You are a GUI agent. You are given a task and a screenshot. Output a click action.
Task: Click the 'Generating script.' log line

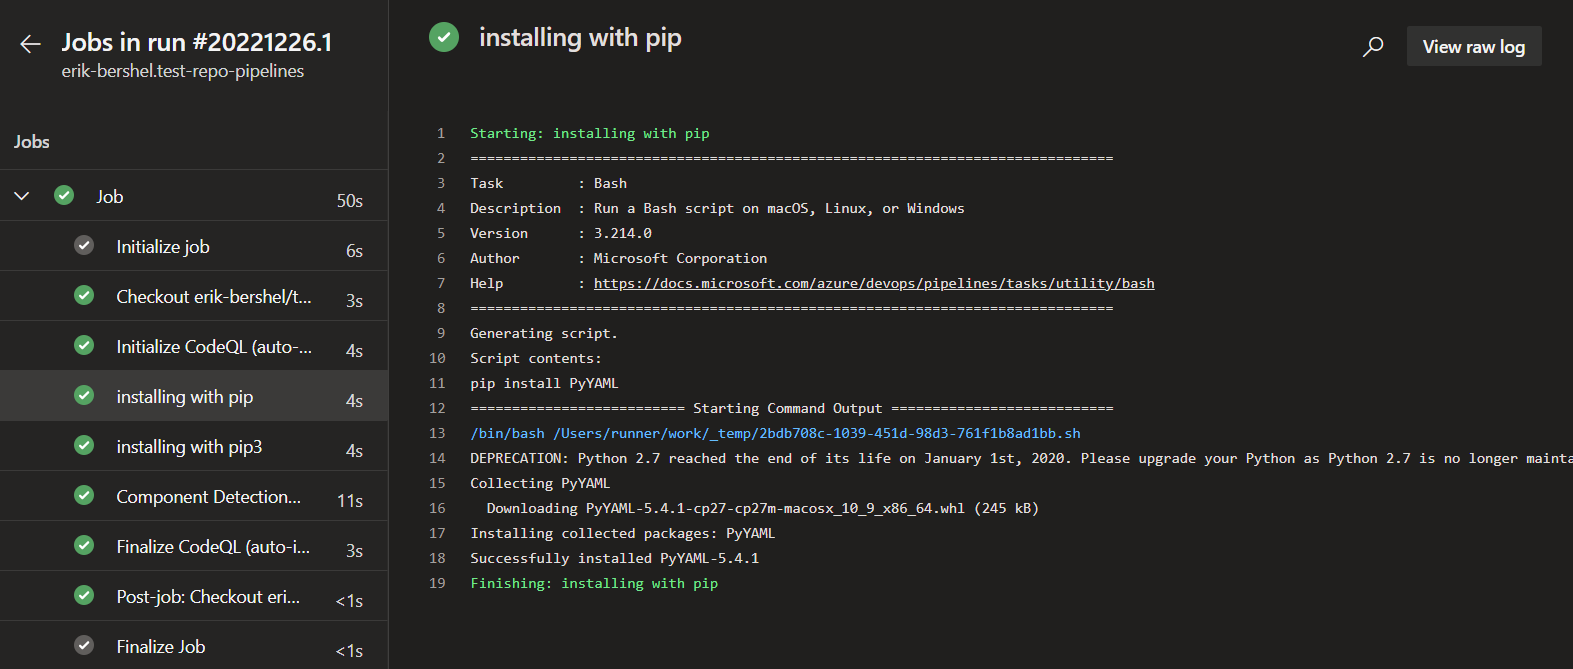click(544, 333)
